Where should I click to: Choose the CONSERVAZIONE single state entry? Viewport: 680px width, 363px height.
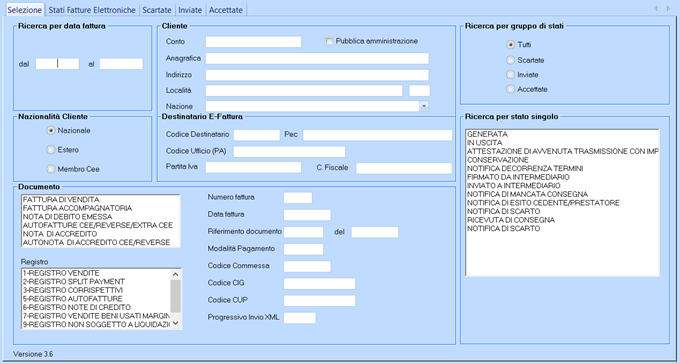point(562,160)
